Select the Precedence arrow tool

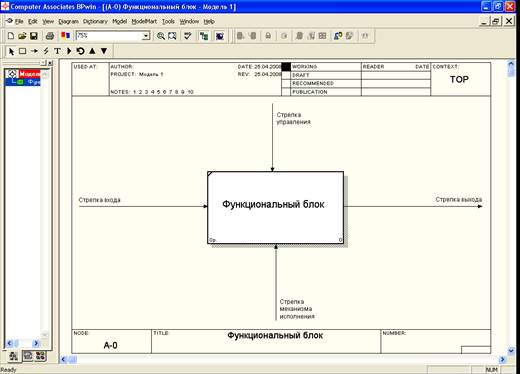[x=34, y=51]
